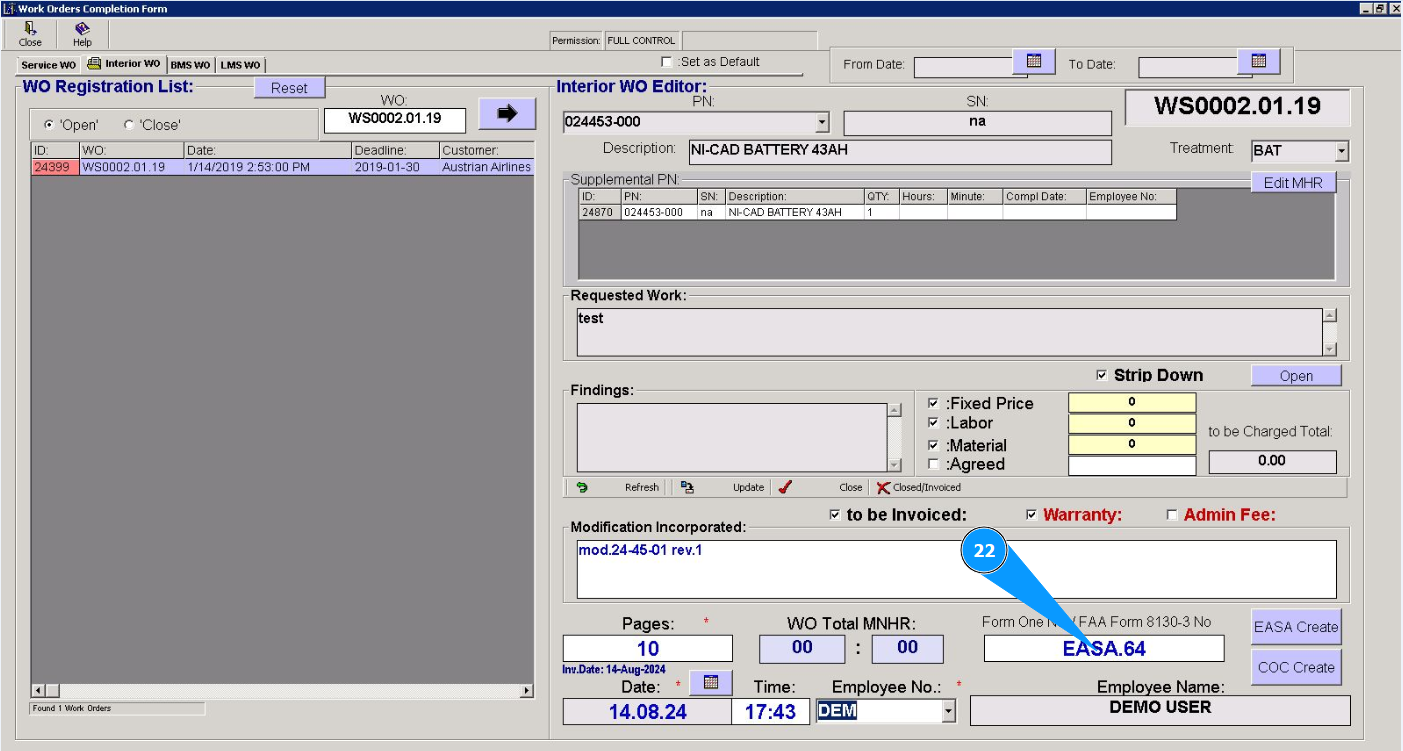Switch to the BMS WO tab
The width and height of the screenshot is (1403, 751).
[x=190, y=65]
